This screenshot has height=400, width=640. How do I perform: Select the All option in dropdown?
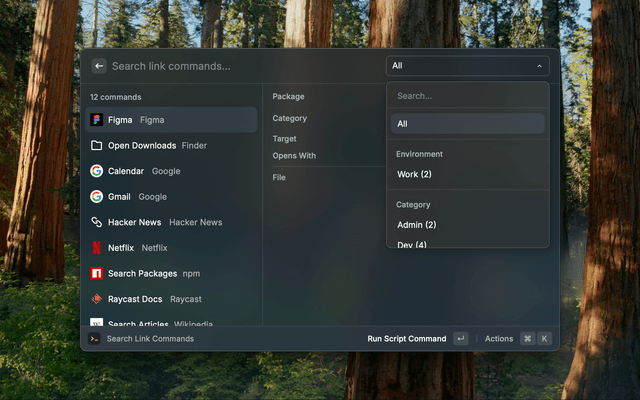[468, 124]
